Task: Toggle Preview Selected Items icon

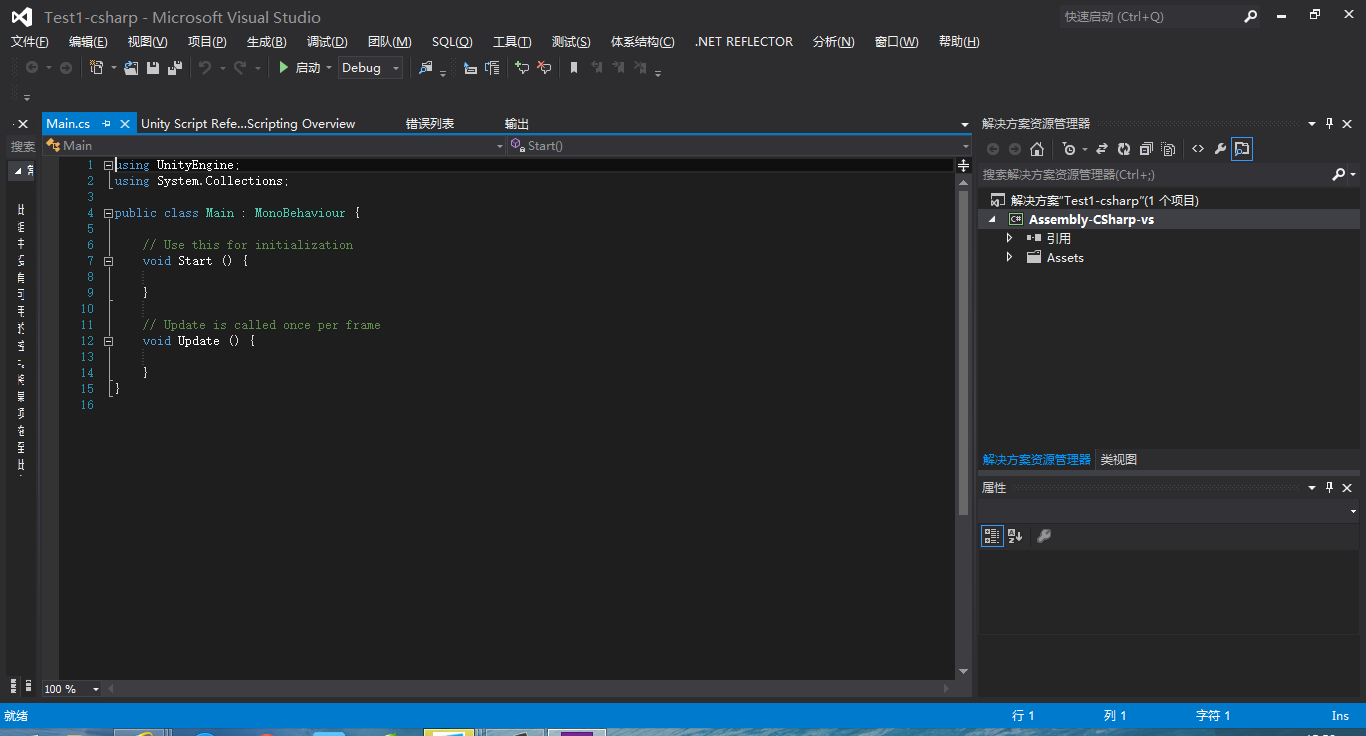Action: click(x=1242, y=149)
